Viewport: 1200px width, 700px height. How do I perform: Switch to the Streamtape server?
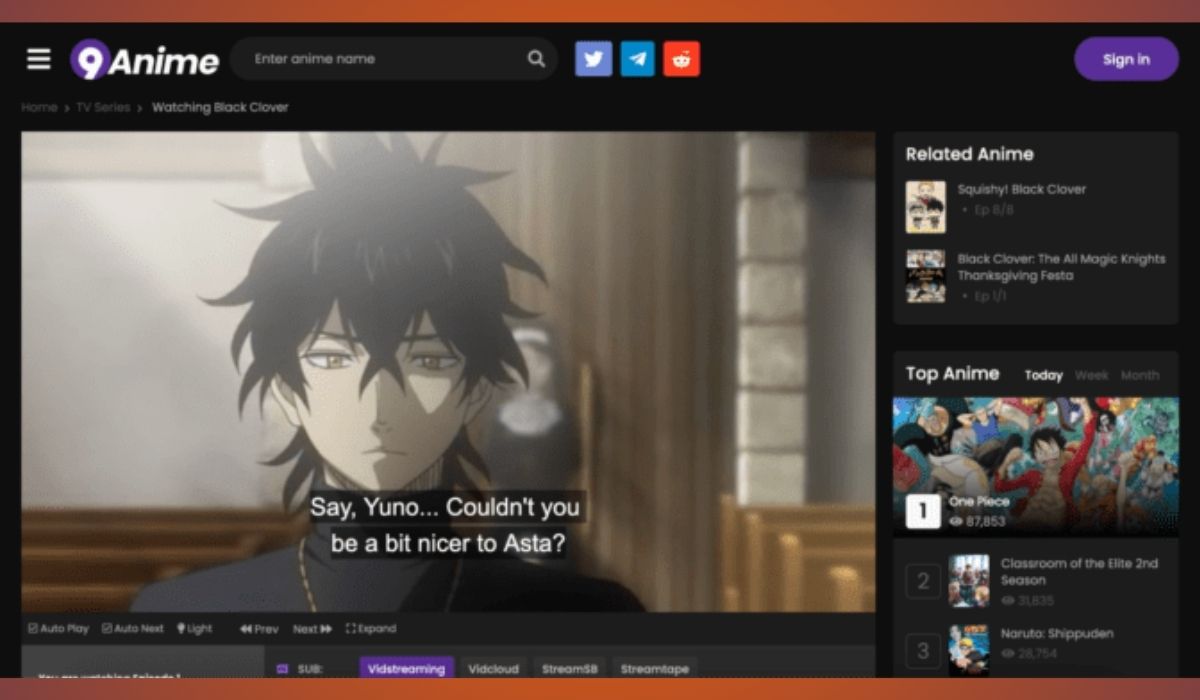pos(654,668)
